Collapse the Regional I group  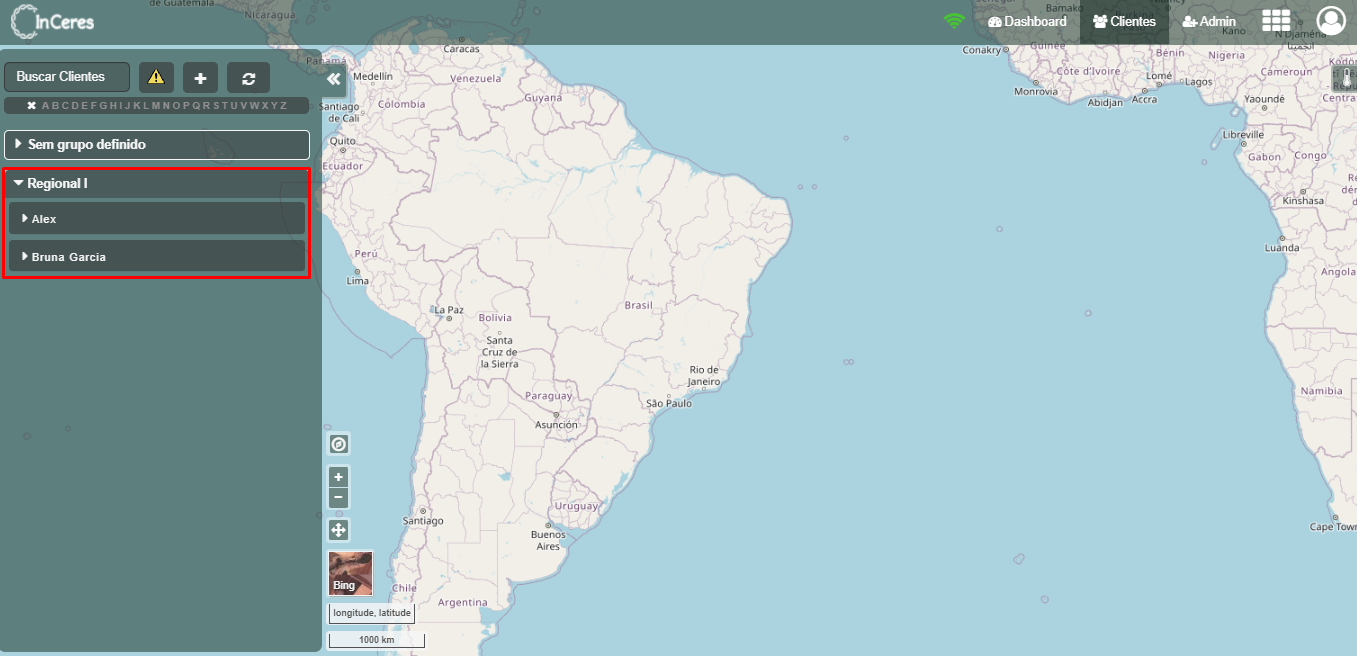click(x=157, y=184)
